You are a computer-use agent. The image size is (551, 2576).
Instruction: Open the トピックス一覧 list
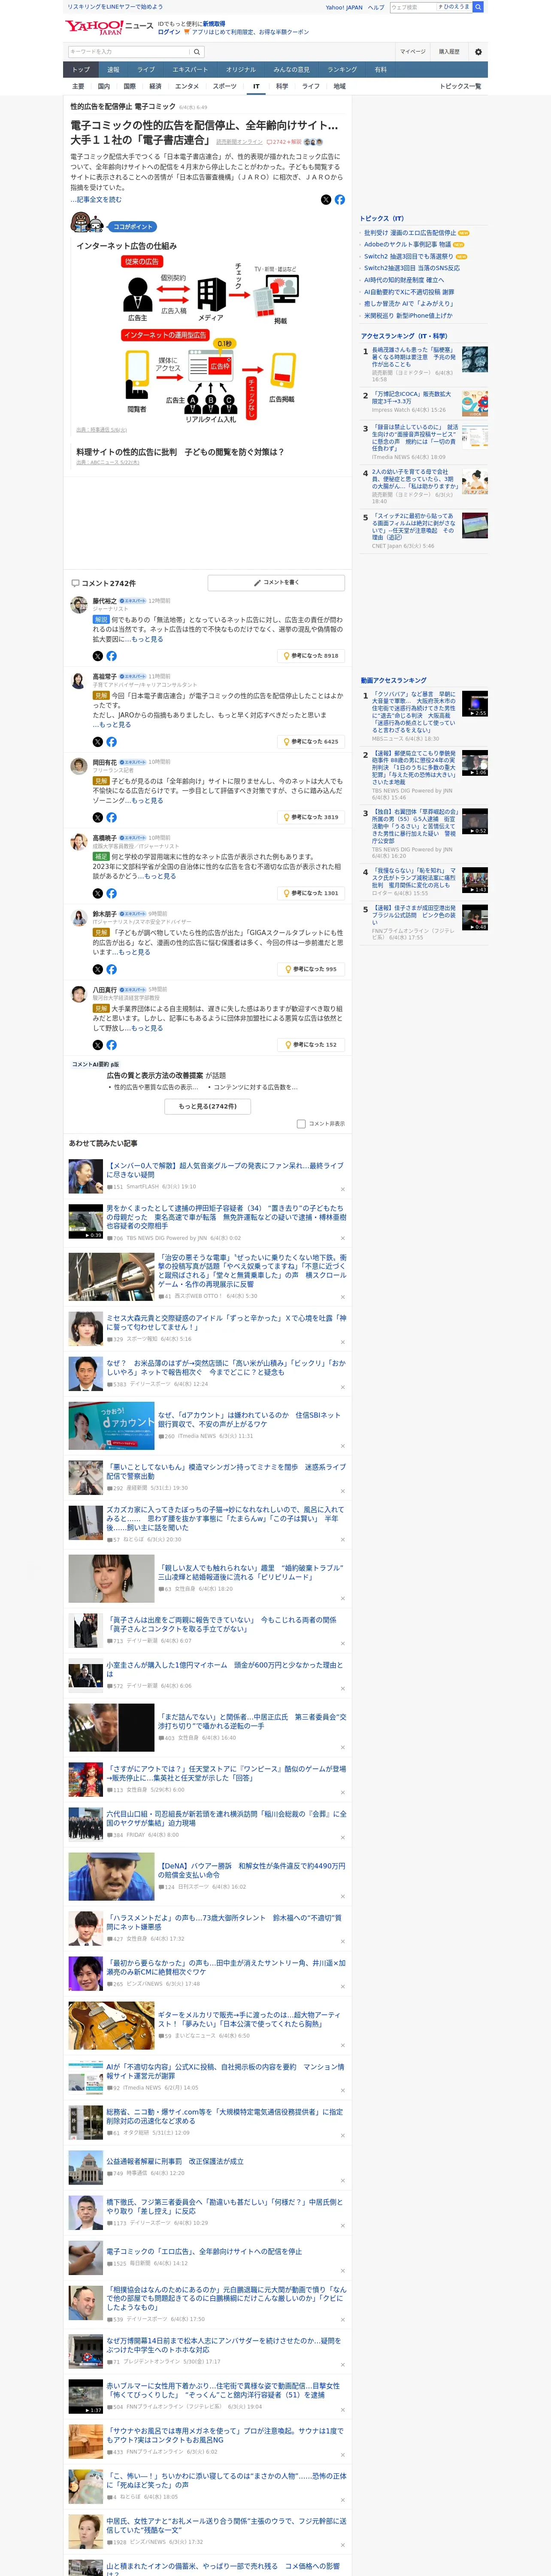(x=460, y=86)
